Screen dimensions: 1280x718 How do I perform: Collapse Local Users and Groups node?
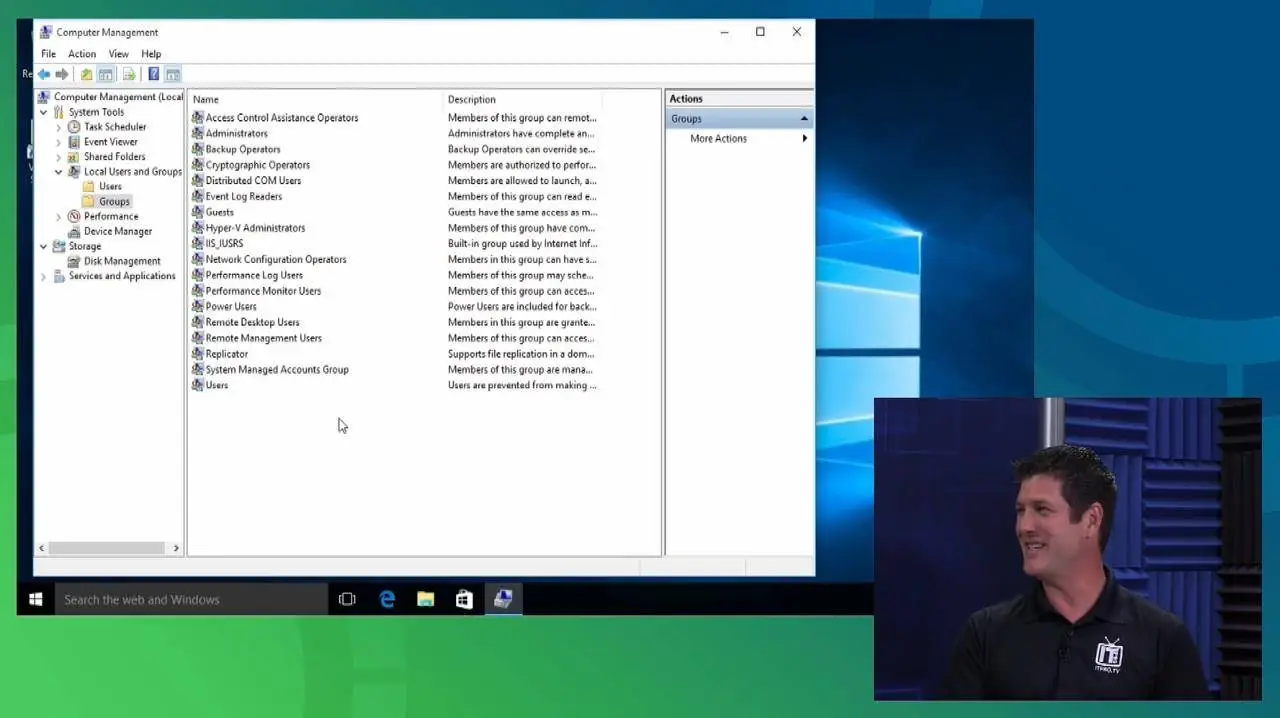[59, 172]
